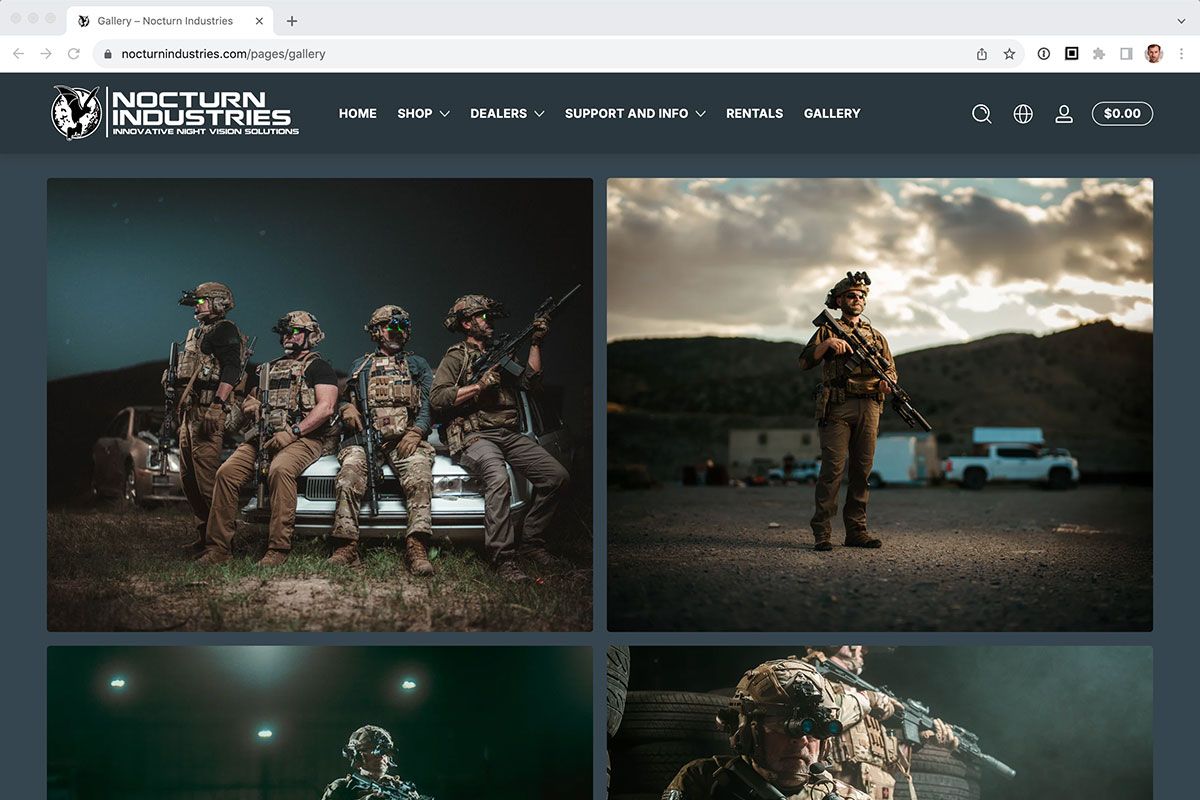Go to the Home menu item
The image size is (1200, 800).
pos(358,114)
